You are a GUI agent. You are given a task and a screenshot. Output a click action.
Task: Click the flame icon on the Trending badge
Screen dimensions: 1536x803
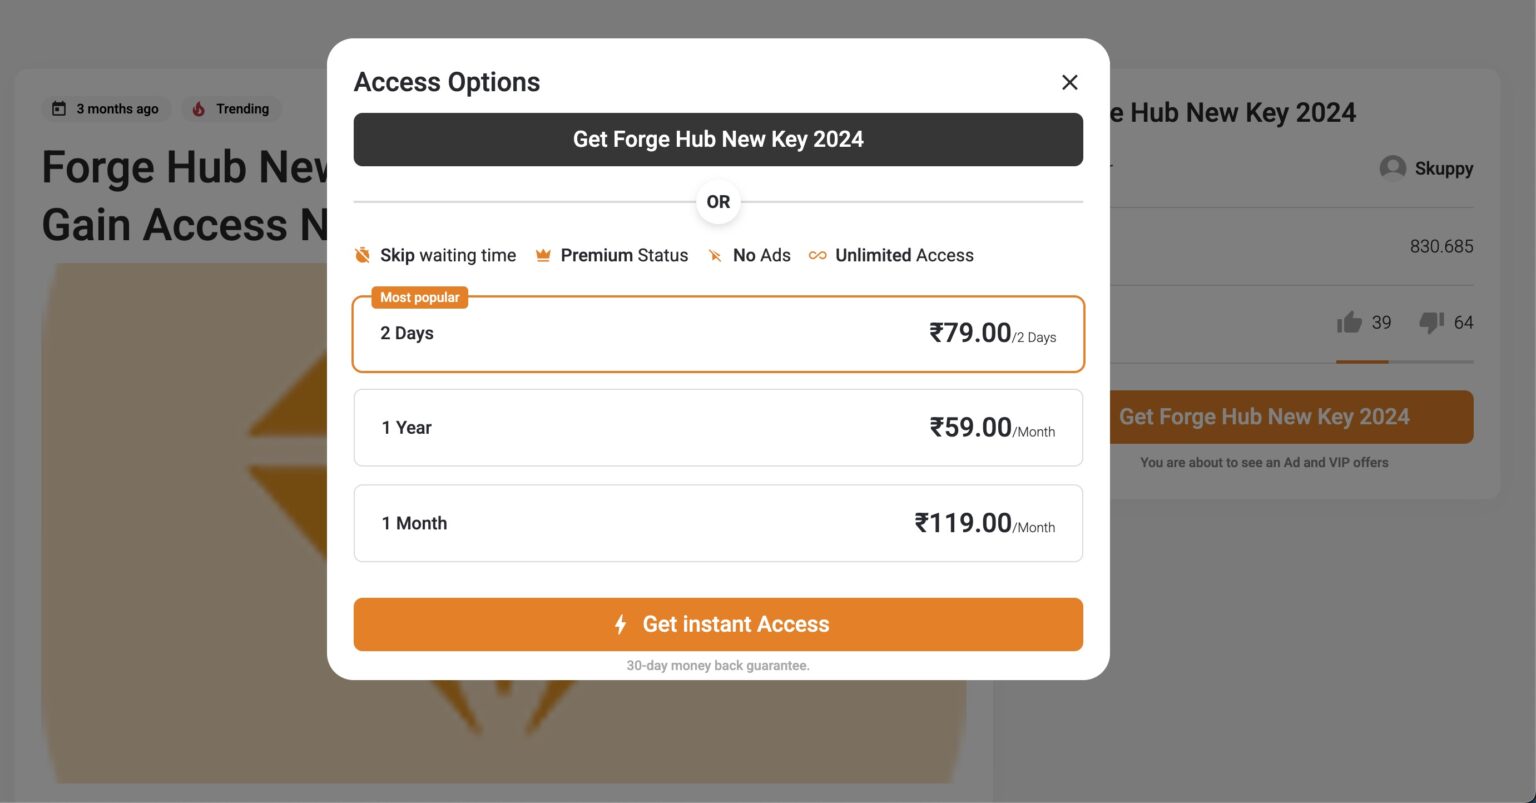point(200,108)
